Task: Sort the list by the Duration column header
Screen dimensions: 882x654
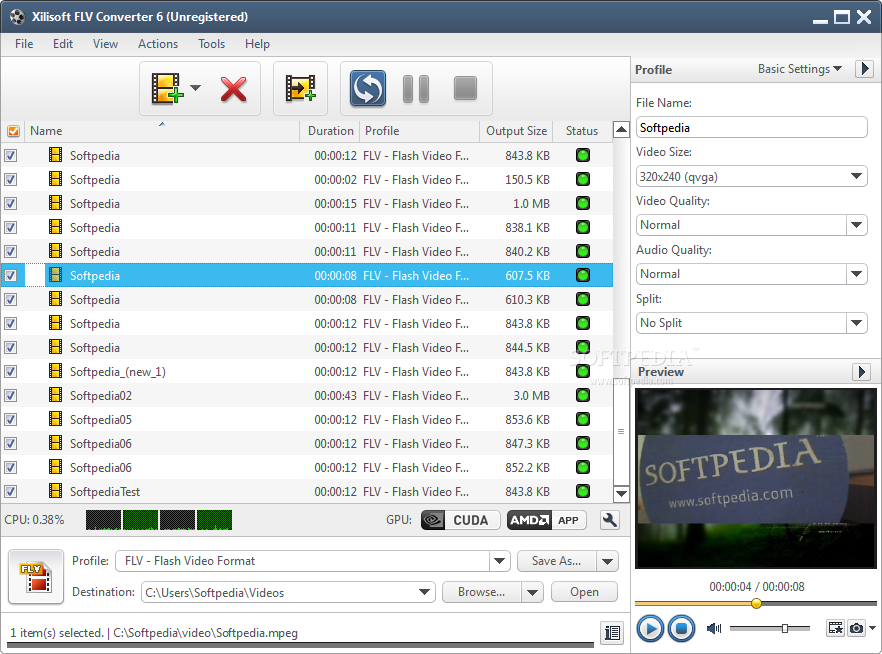Action: pos(330,131)
